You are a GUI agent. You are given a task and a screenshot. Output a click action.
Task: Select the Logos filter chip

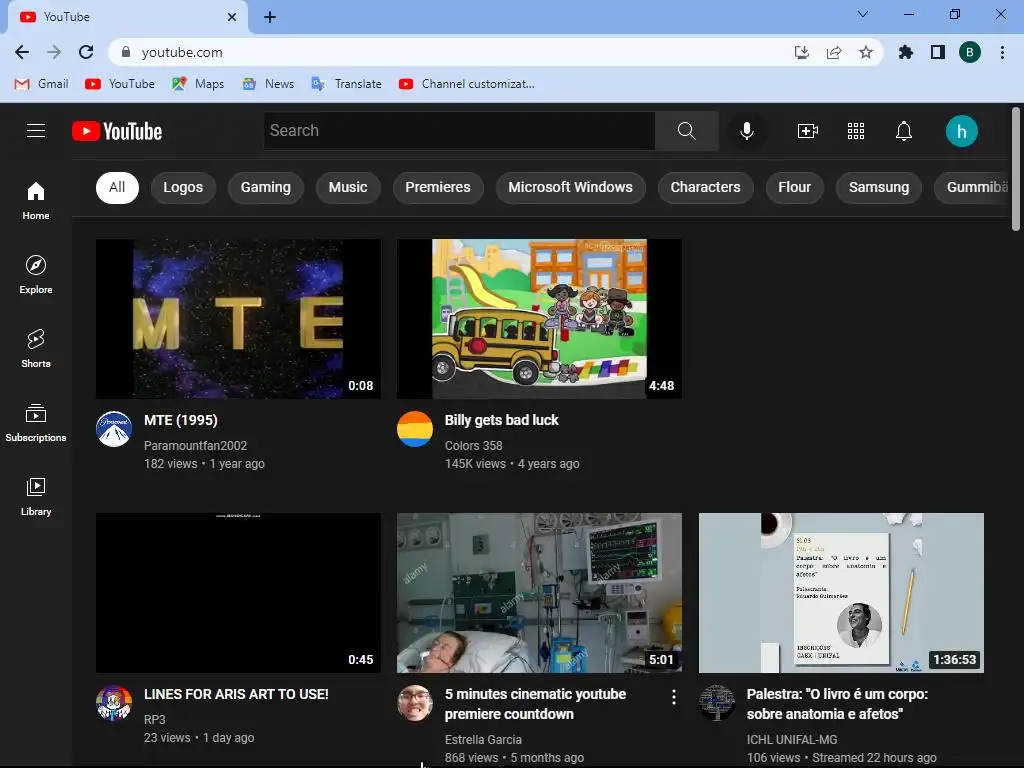coord(183,187)
